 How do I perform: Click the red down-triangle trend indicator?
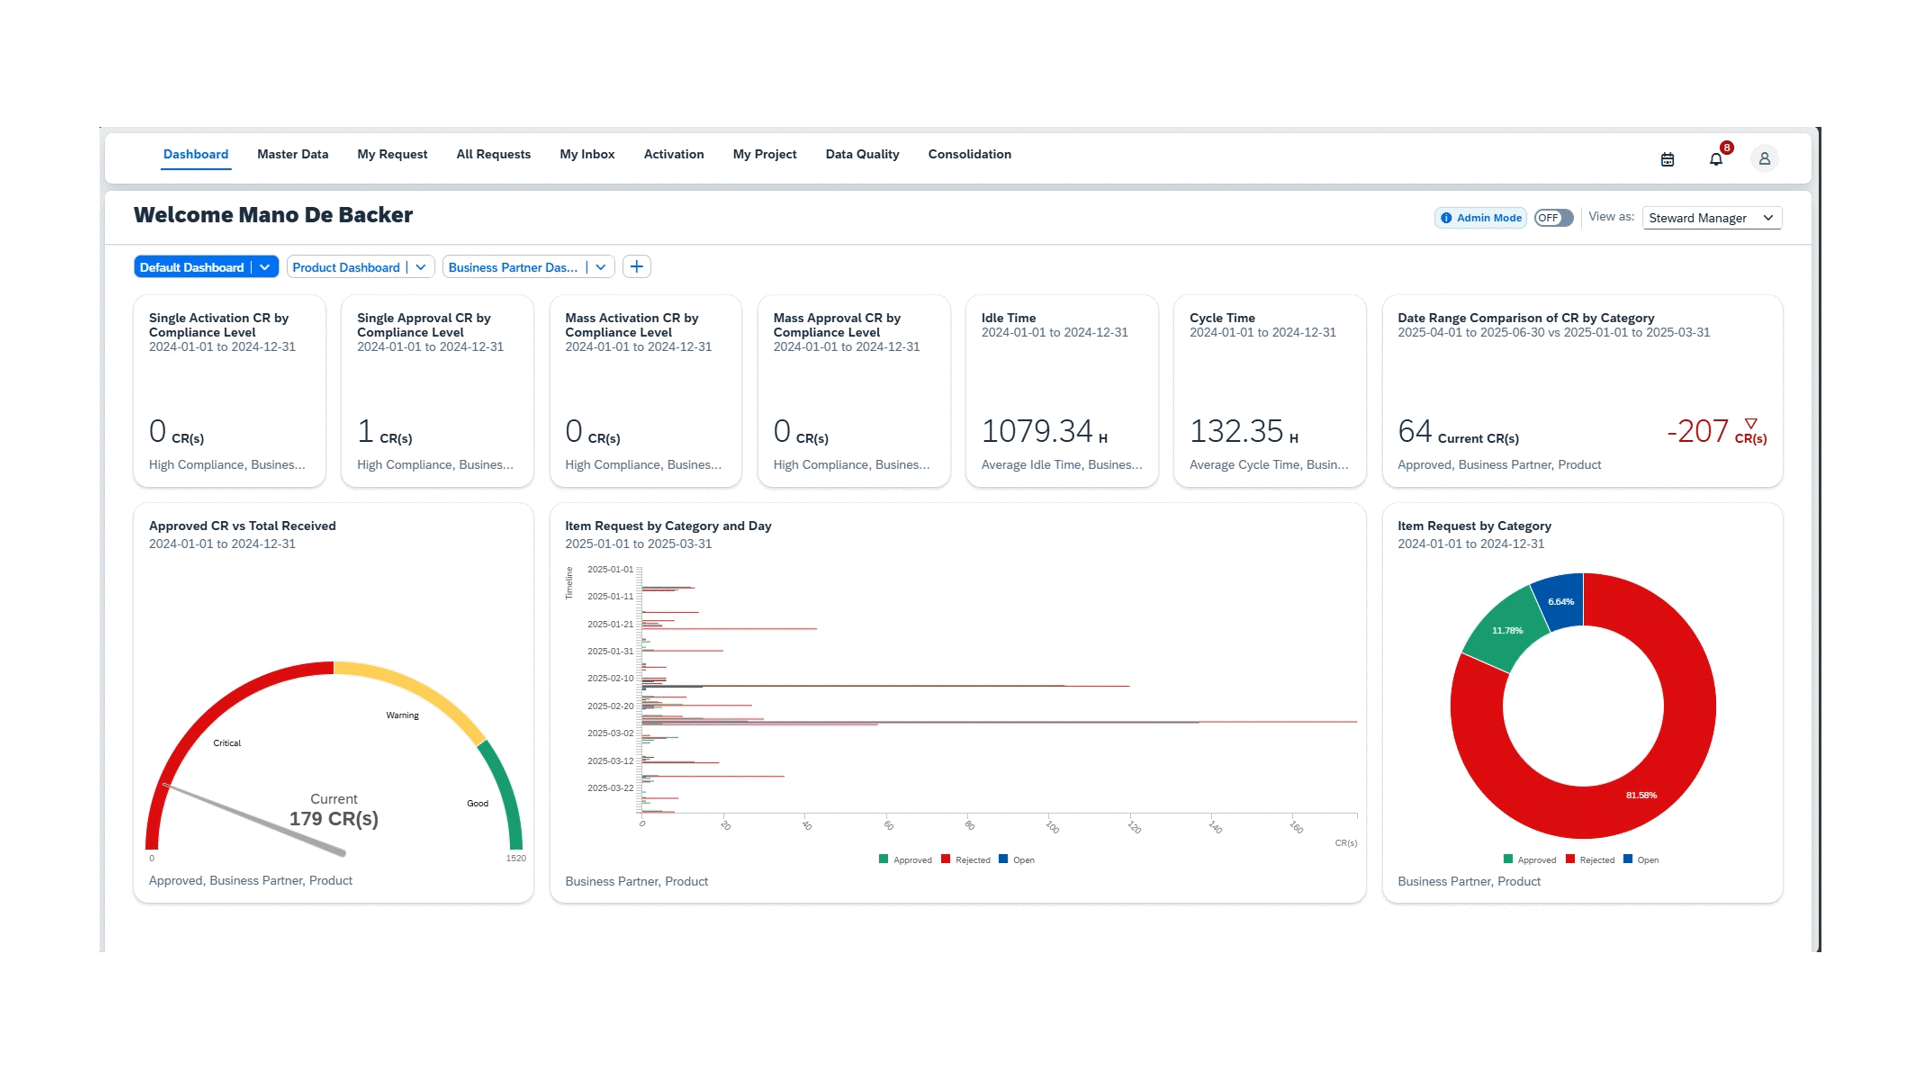[x=1751, y=424]
